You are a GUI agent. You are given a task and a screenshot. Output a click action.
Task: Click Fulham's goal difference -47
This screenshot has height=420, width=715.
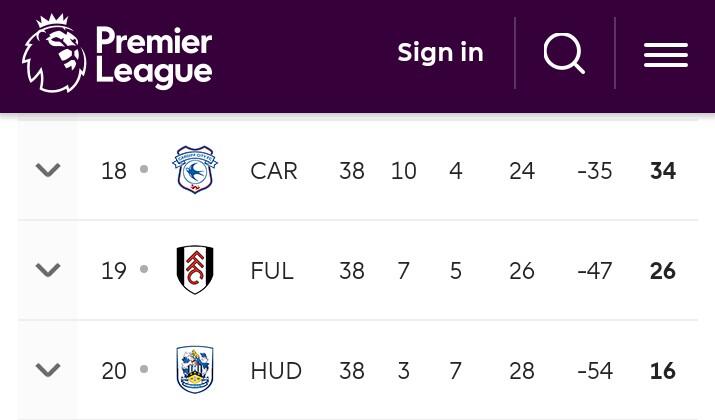[595, 271]
